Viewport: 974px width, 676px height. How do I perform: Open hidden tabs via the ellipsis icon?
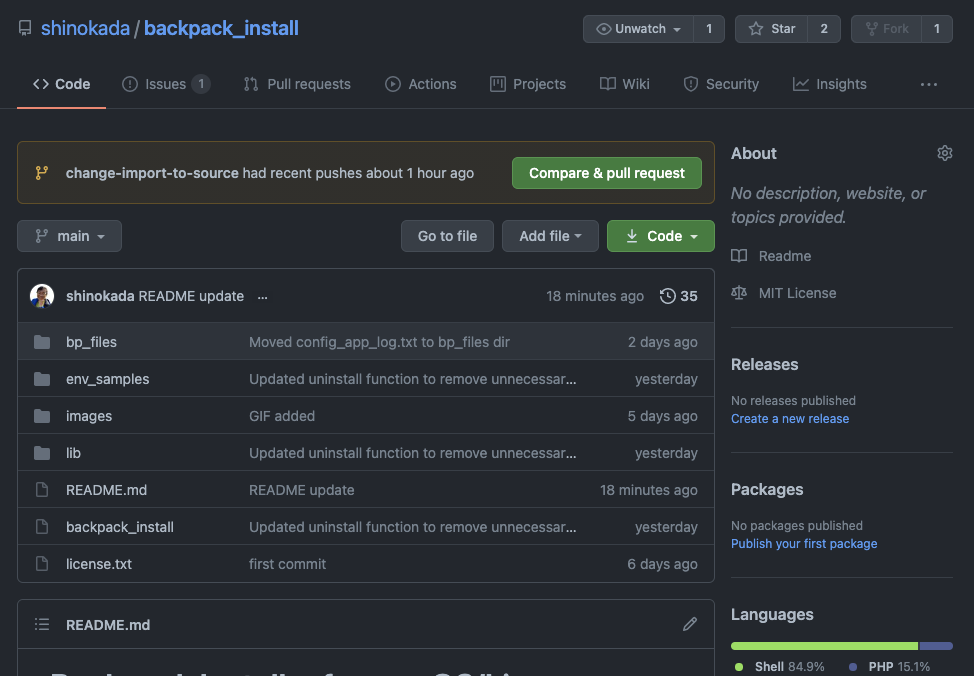(928, 84)
